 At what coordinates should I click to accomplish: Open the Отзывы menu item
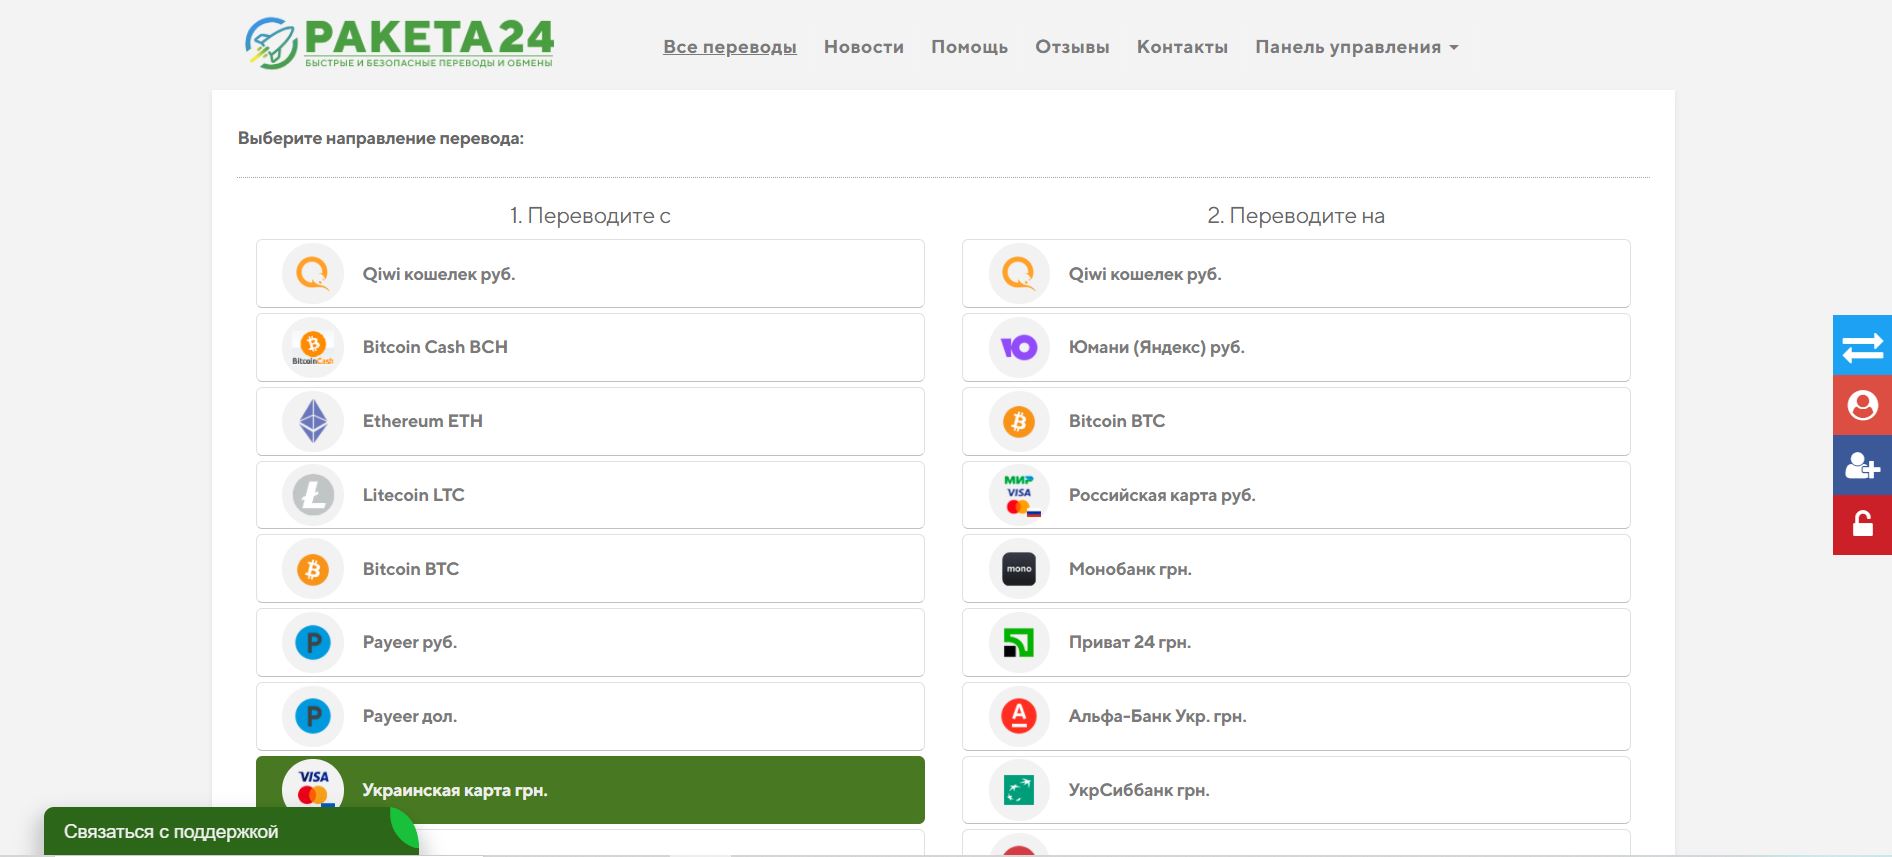pos(1072,47)
